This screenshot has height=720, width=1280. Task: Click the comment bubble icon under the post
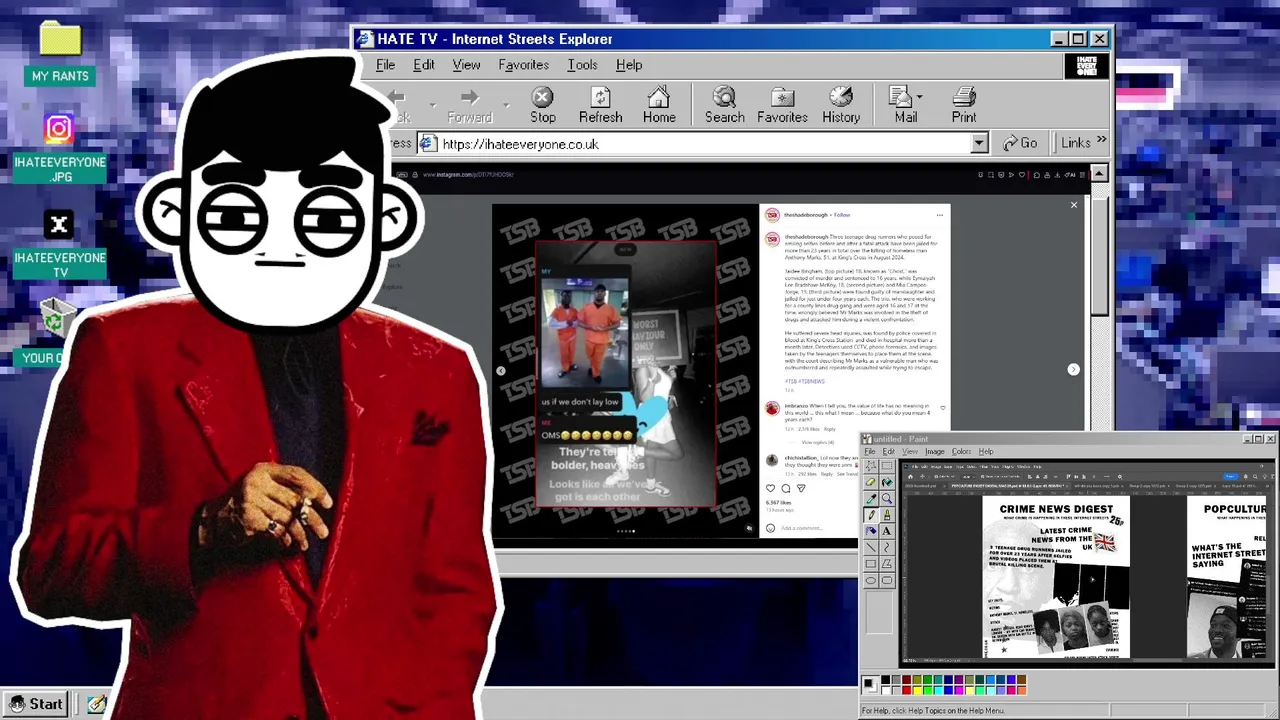click(x=785, y=488)
